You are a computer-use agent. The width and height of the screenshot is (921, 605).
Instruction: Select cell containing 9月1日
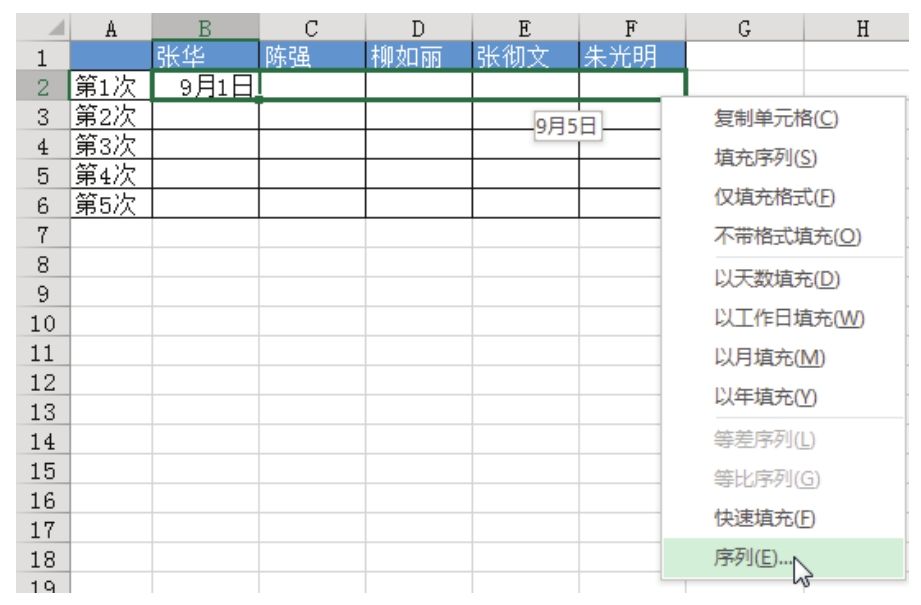[x=205, y=87]
